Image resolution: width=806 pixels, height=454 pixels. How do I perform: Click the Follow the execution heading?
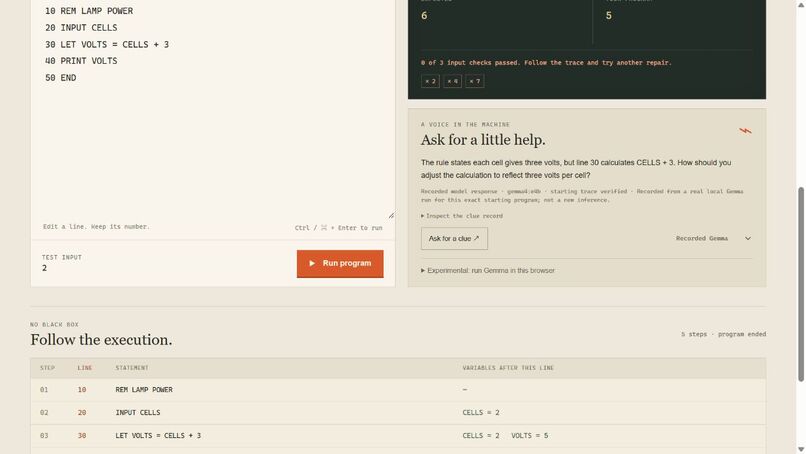101,340
